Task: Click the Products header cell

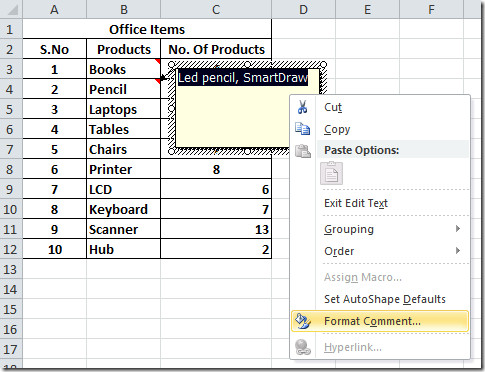Action: 124,49
